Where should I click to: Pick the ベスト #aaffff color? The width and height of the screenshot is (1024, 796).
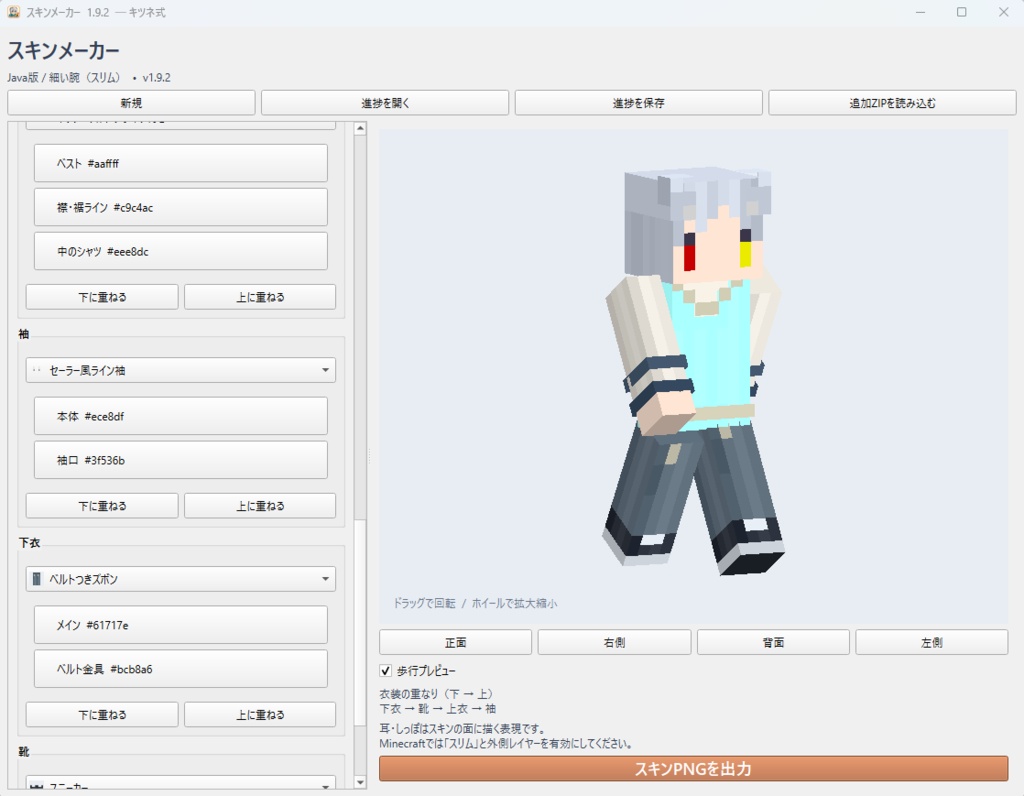(181, 163)
